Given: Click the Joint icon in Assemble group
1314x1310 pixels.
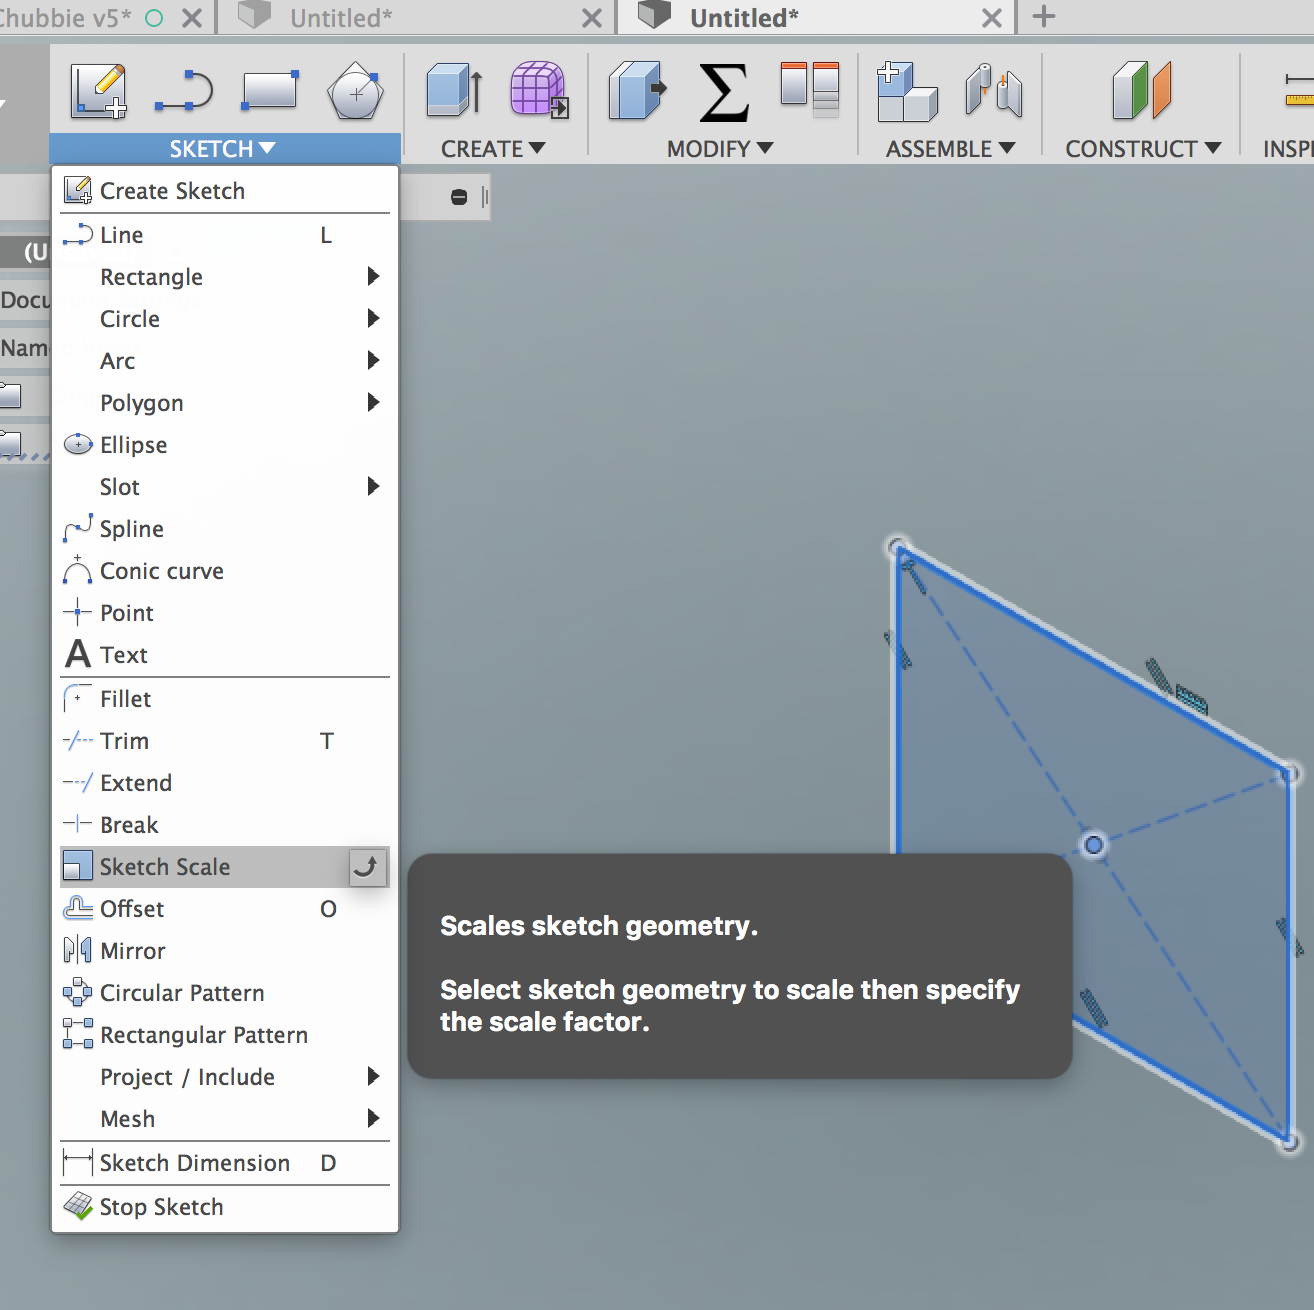Looking at the screenshot, I should (993, 92).
